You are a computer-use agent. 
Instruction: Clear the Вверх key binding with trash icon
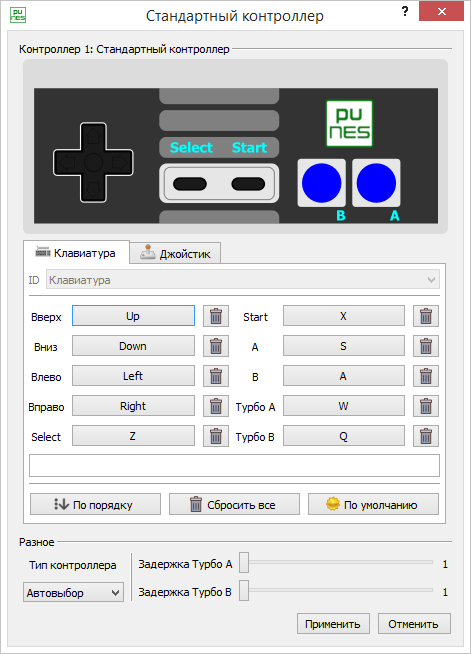click(x=216, y=316)
